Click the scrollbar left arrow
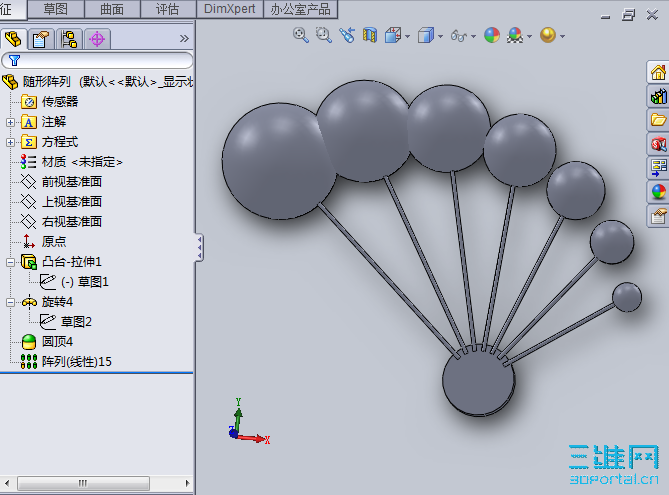The height and width of the screenshot is (495, 669). 7,483
